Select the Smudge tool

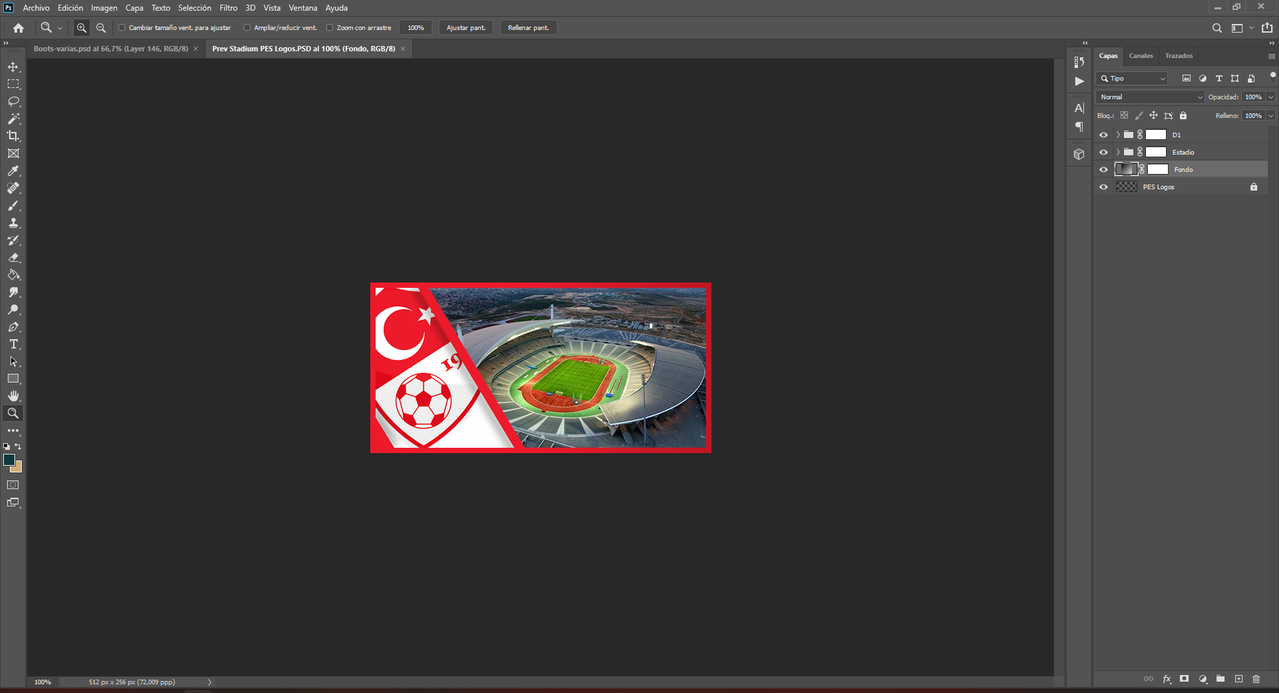pos(13,292)
